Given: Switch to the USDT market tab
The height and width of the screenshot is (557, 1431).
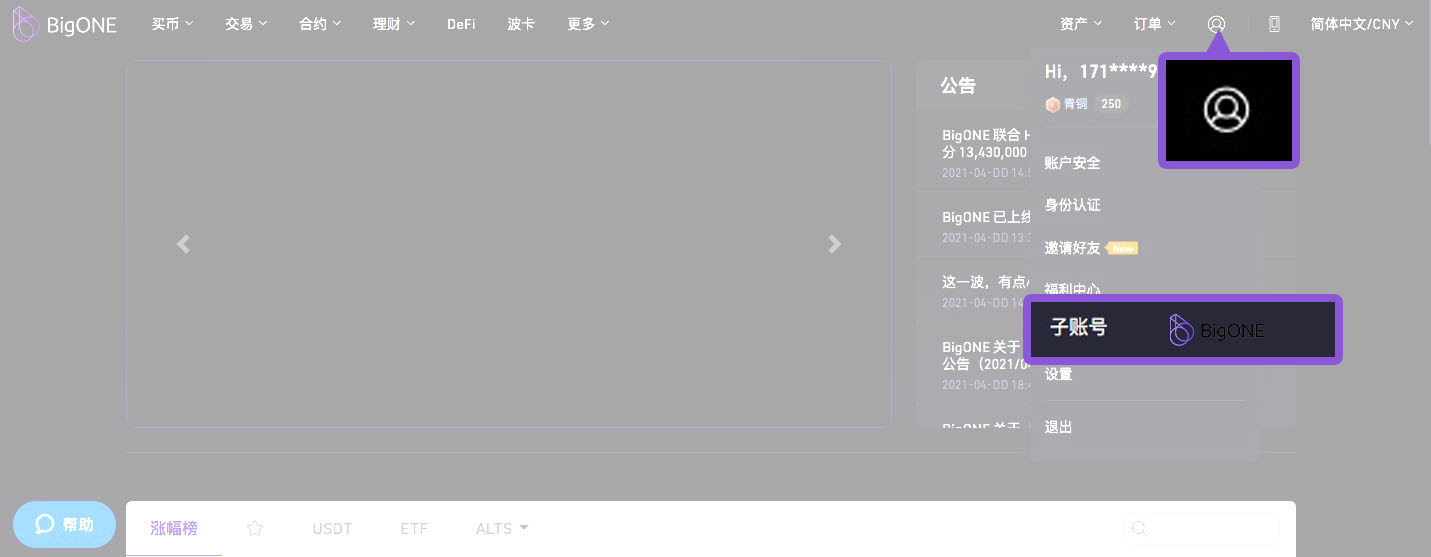Looking at the screenshot, I should pos(332,528).
